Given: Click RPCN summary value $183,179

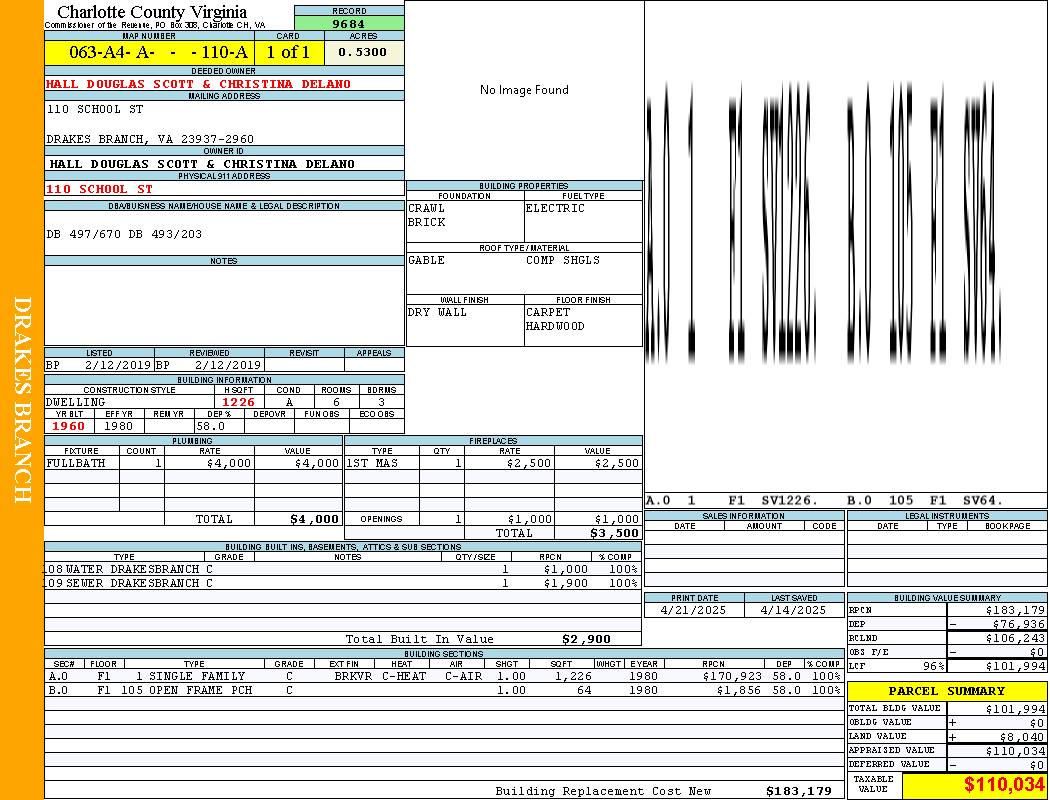Looking at the screenshot, I should 1015,611.
